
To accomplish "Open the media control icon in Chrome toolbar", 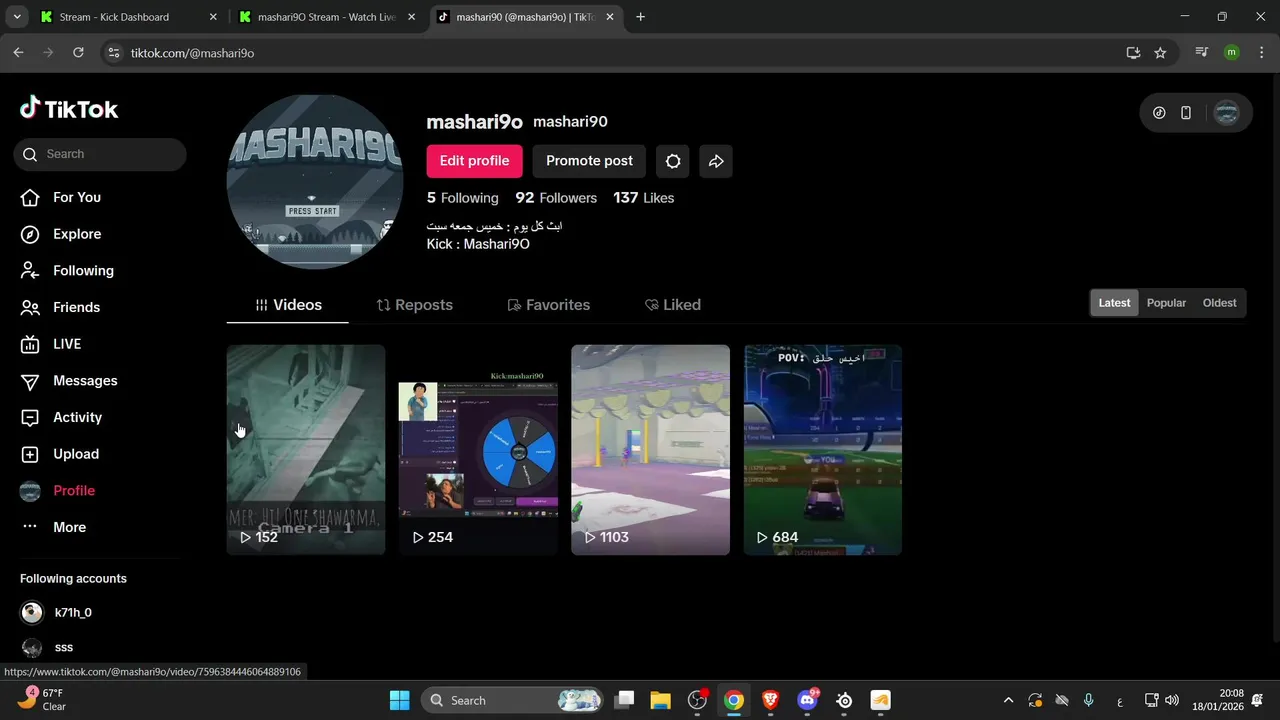I will point(1202,53).
